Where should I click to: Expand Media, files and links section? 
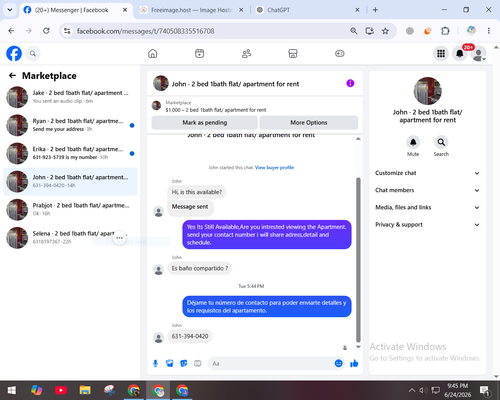pos(428,207)
